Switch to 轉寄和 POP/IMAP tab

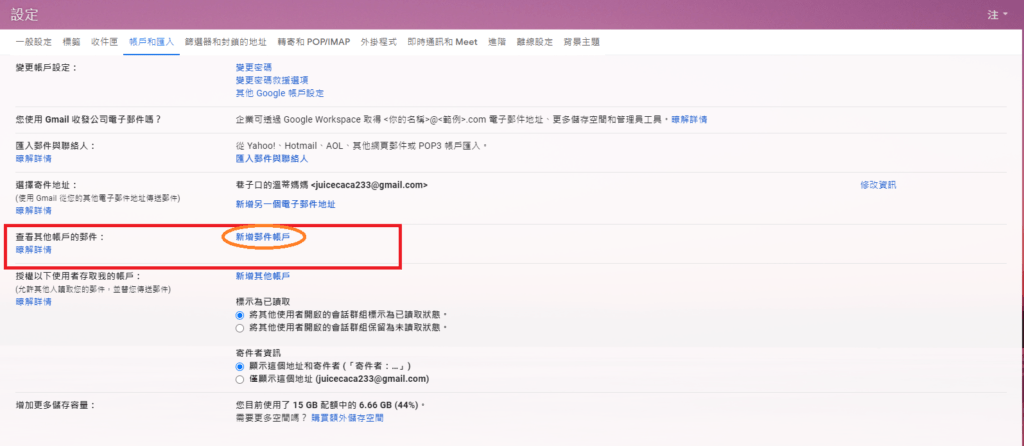click(x=314, y=42)
